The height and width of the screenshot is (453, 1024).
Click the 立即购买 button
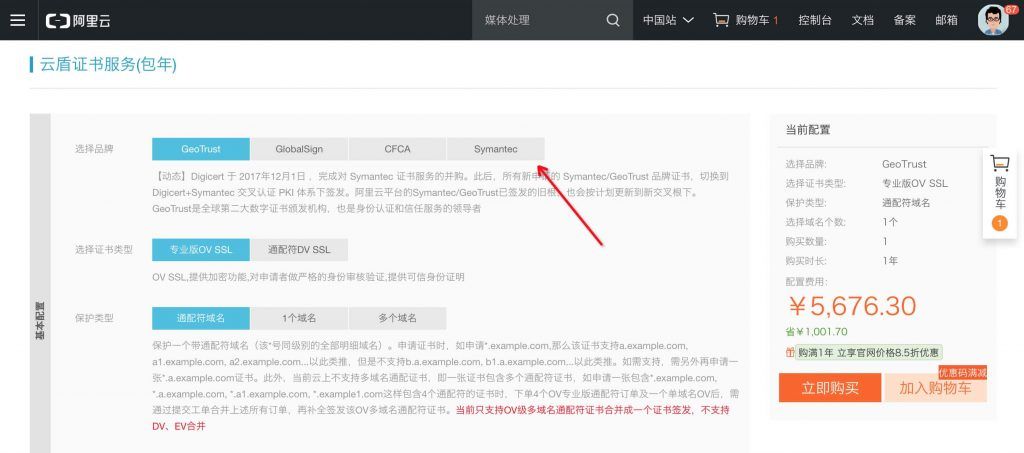[x=830, y=388]
